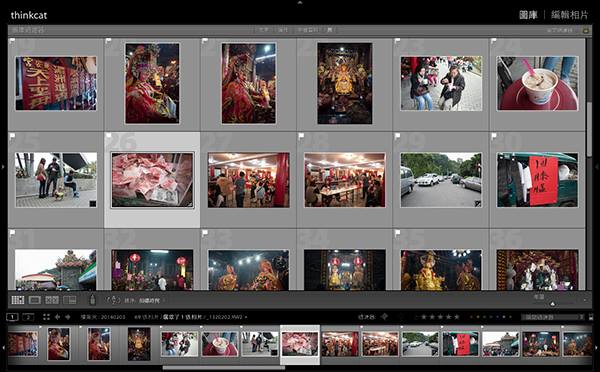Click the grid vertical scrollbar
Image resolution: width=600 pixels, height=372 pixels.
coord(589,129)
